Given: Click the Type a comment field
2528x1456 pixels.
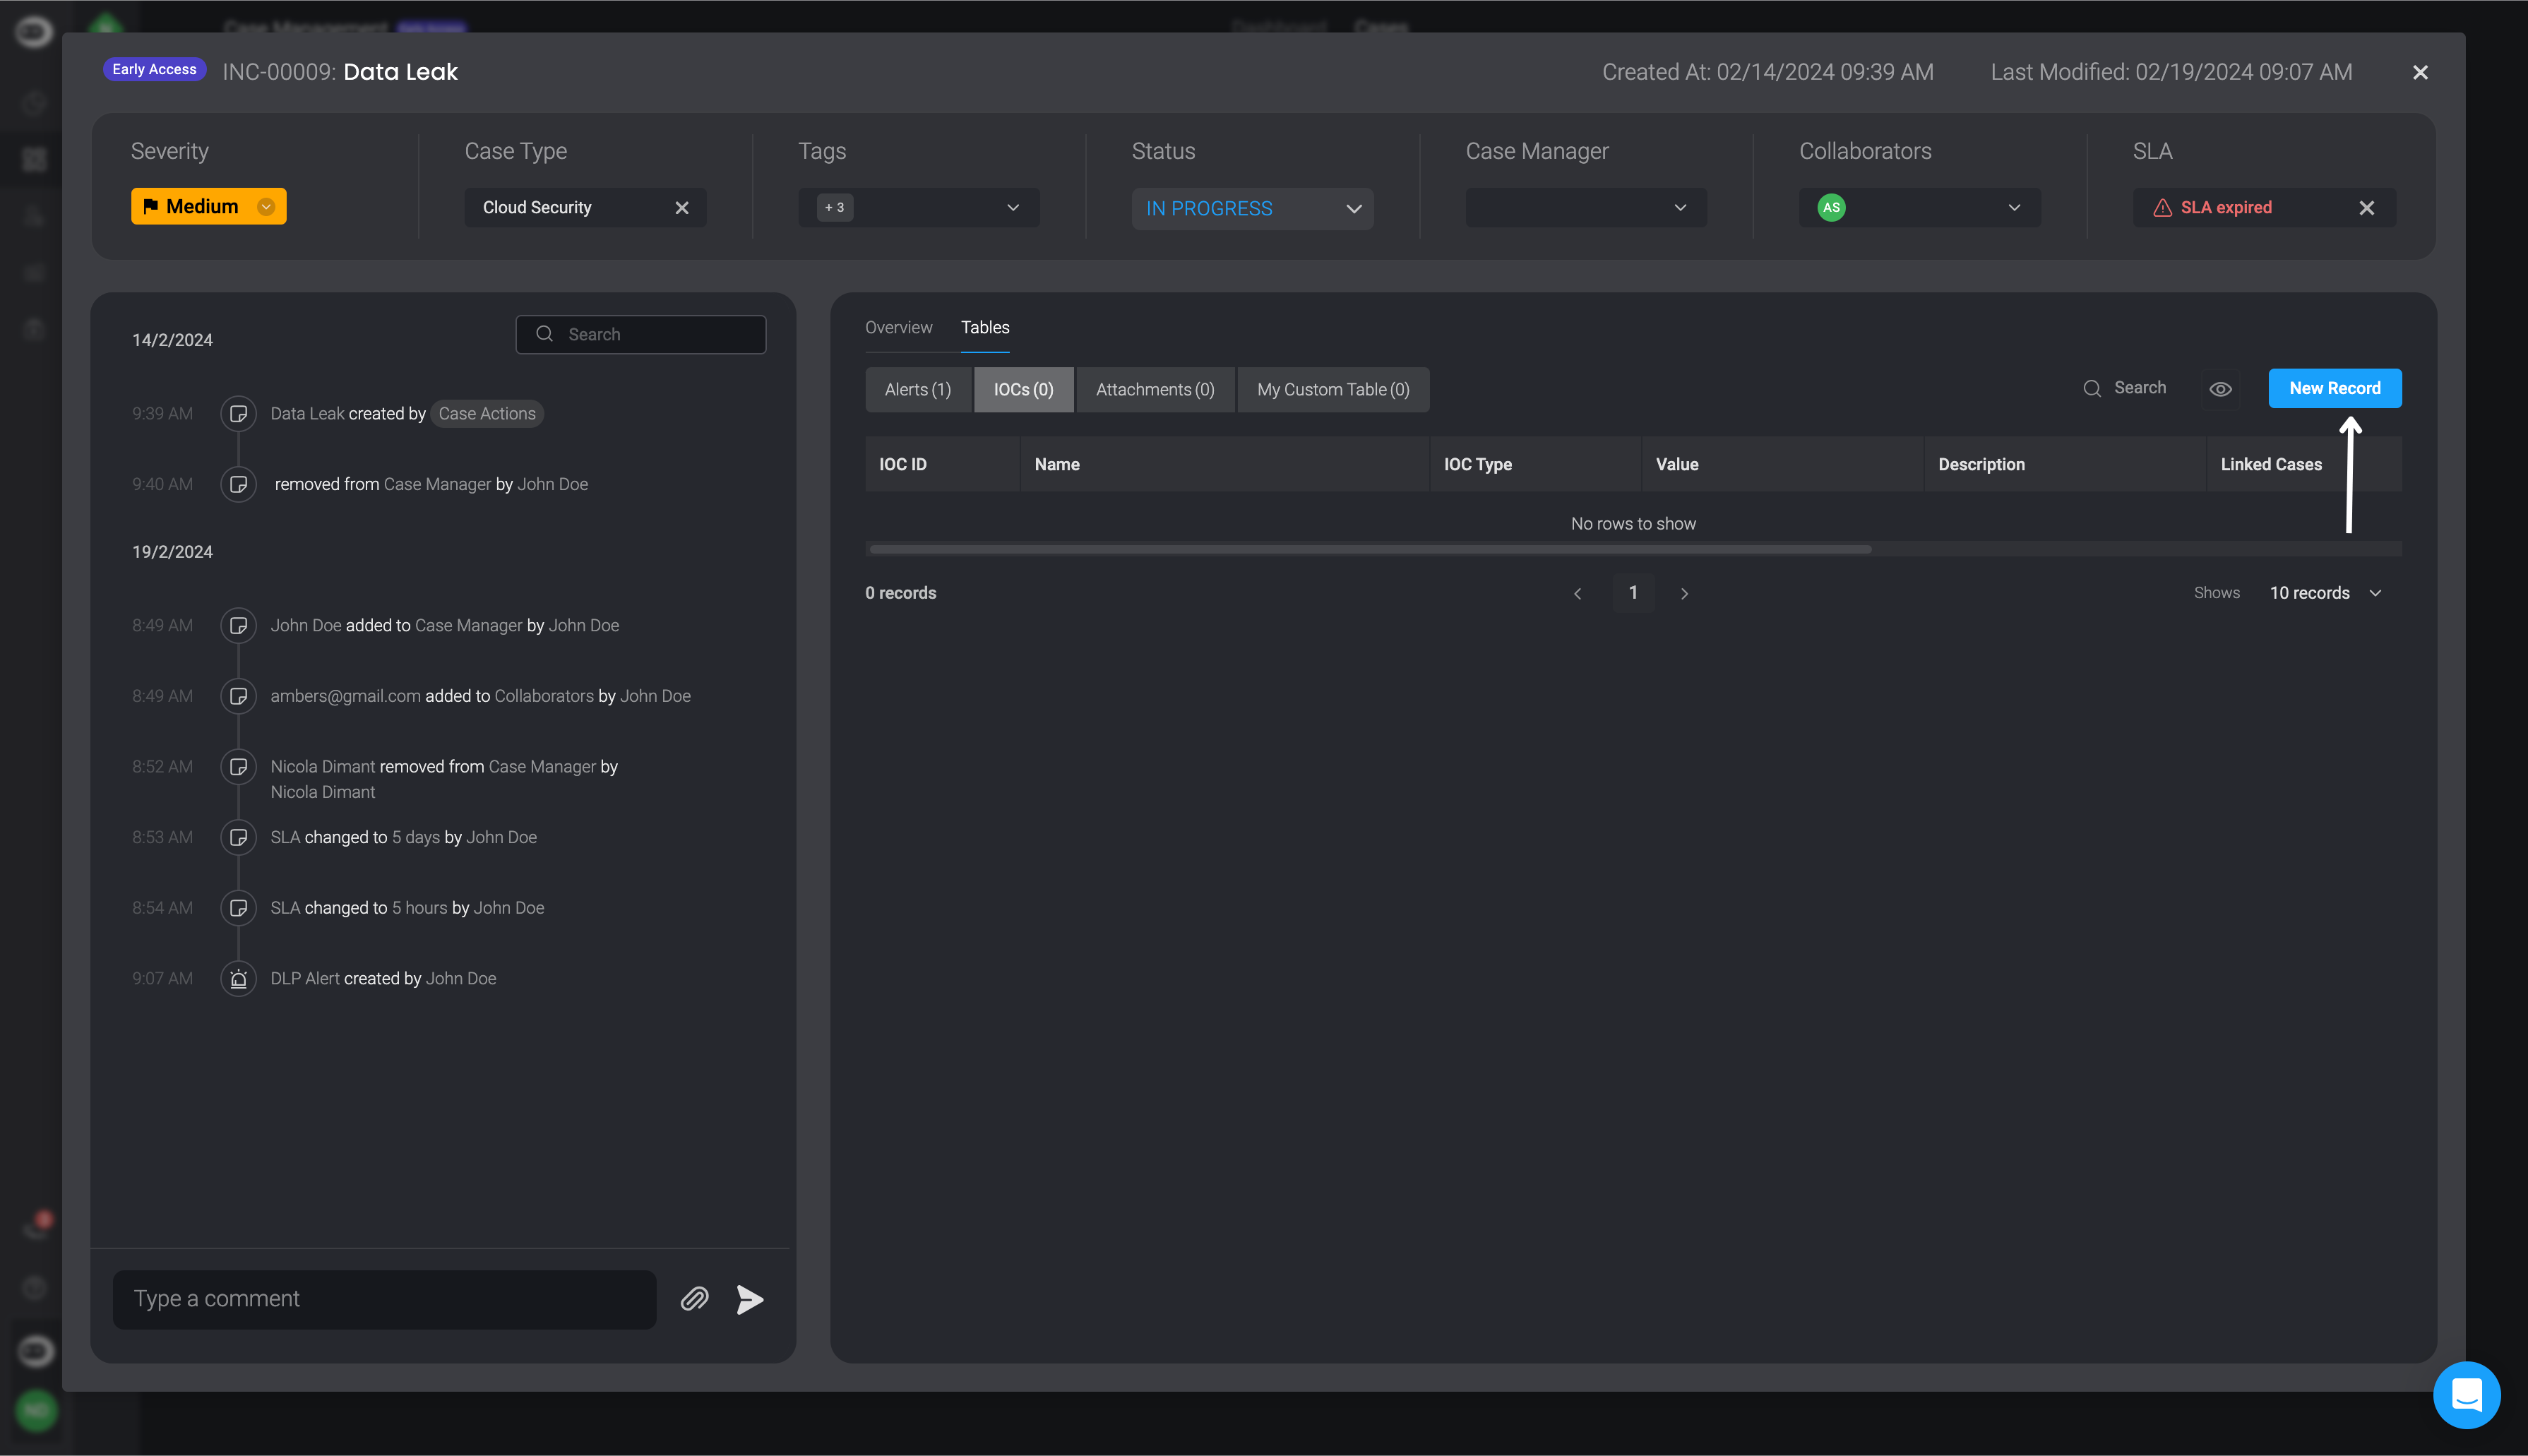Looking at the screenshot, I should pyautogui.click(x=384, y=1299).
